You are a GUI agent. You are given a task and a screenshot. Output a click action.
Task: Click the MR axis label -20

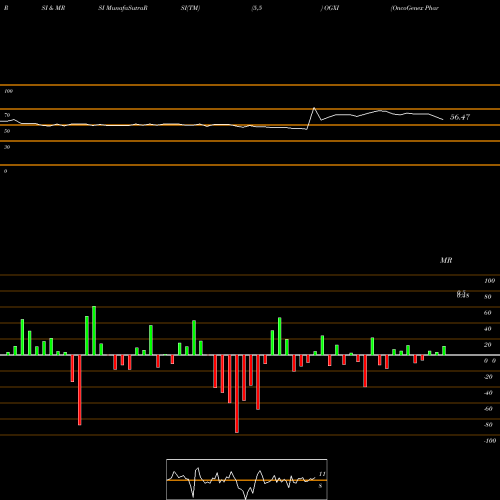click(x=488, y=377)
